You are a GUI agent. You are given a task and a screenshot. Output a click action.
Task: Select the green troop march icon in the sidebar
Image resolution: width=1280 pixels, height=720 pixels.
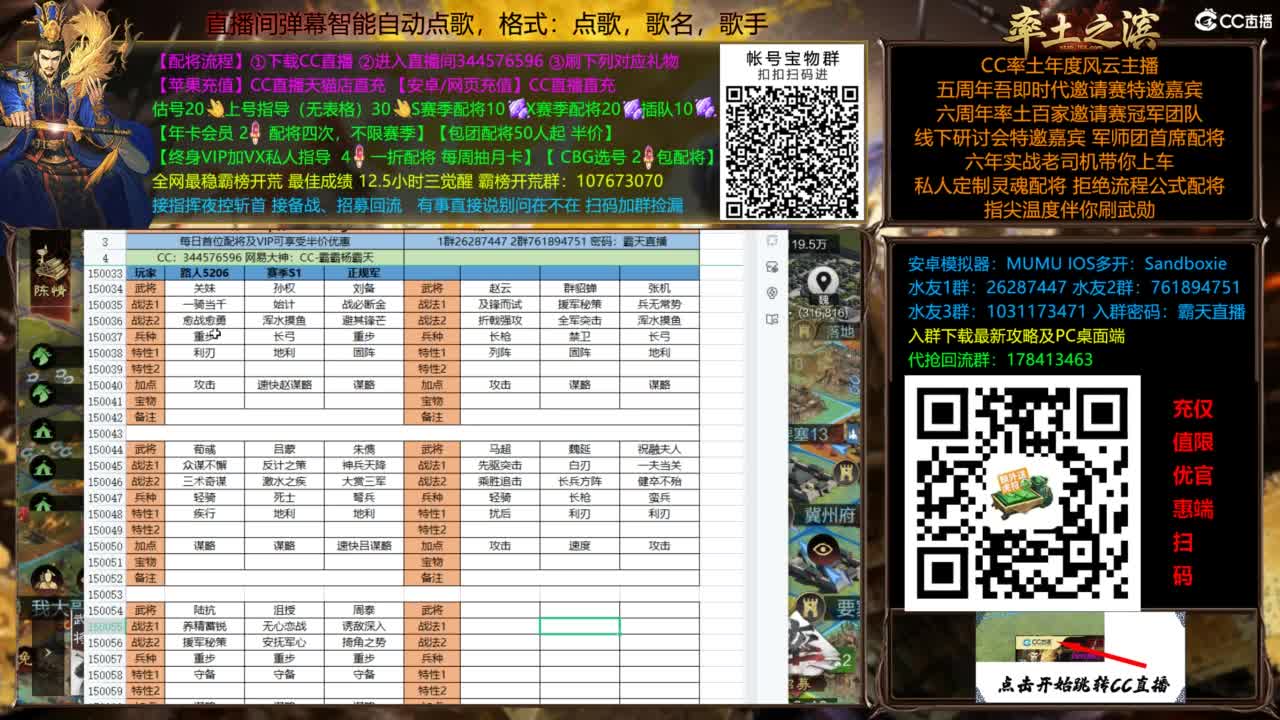point(41,357)
